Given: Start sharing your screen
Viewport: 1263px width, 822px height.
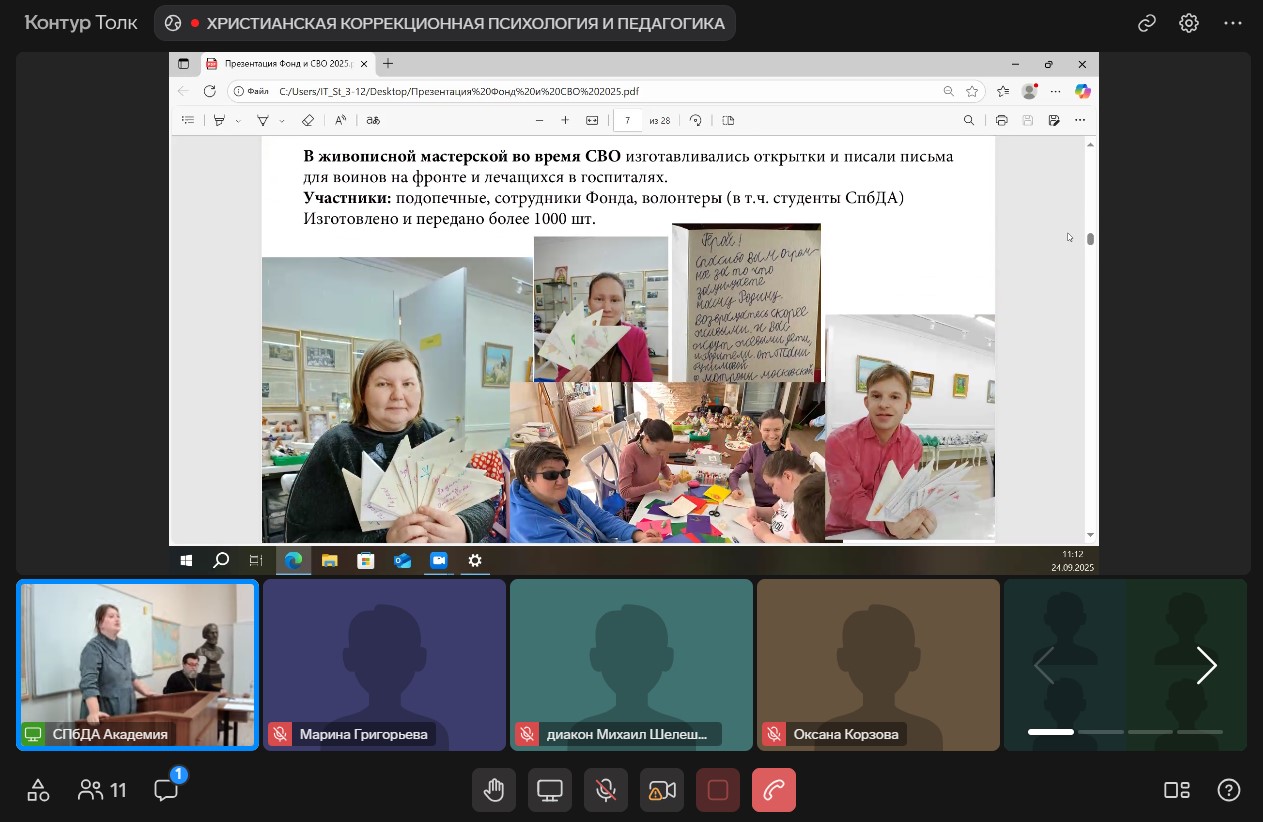Looking at the screenshot, I should pyautogui.click(x=550, y=790).
